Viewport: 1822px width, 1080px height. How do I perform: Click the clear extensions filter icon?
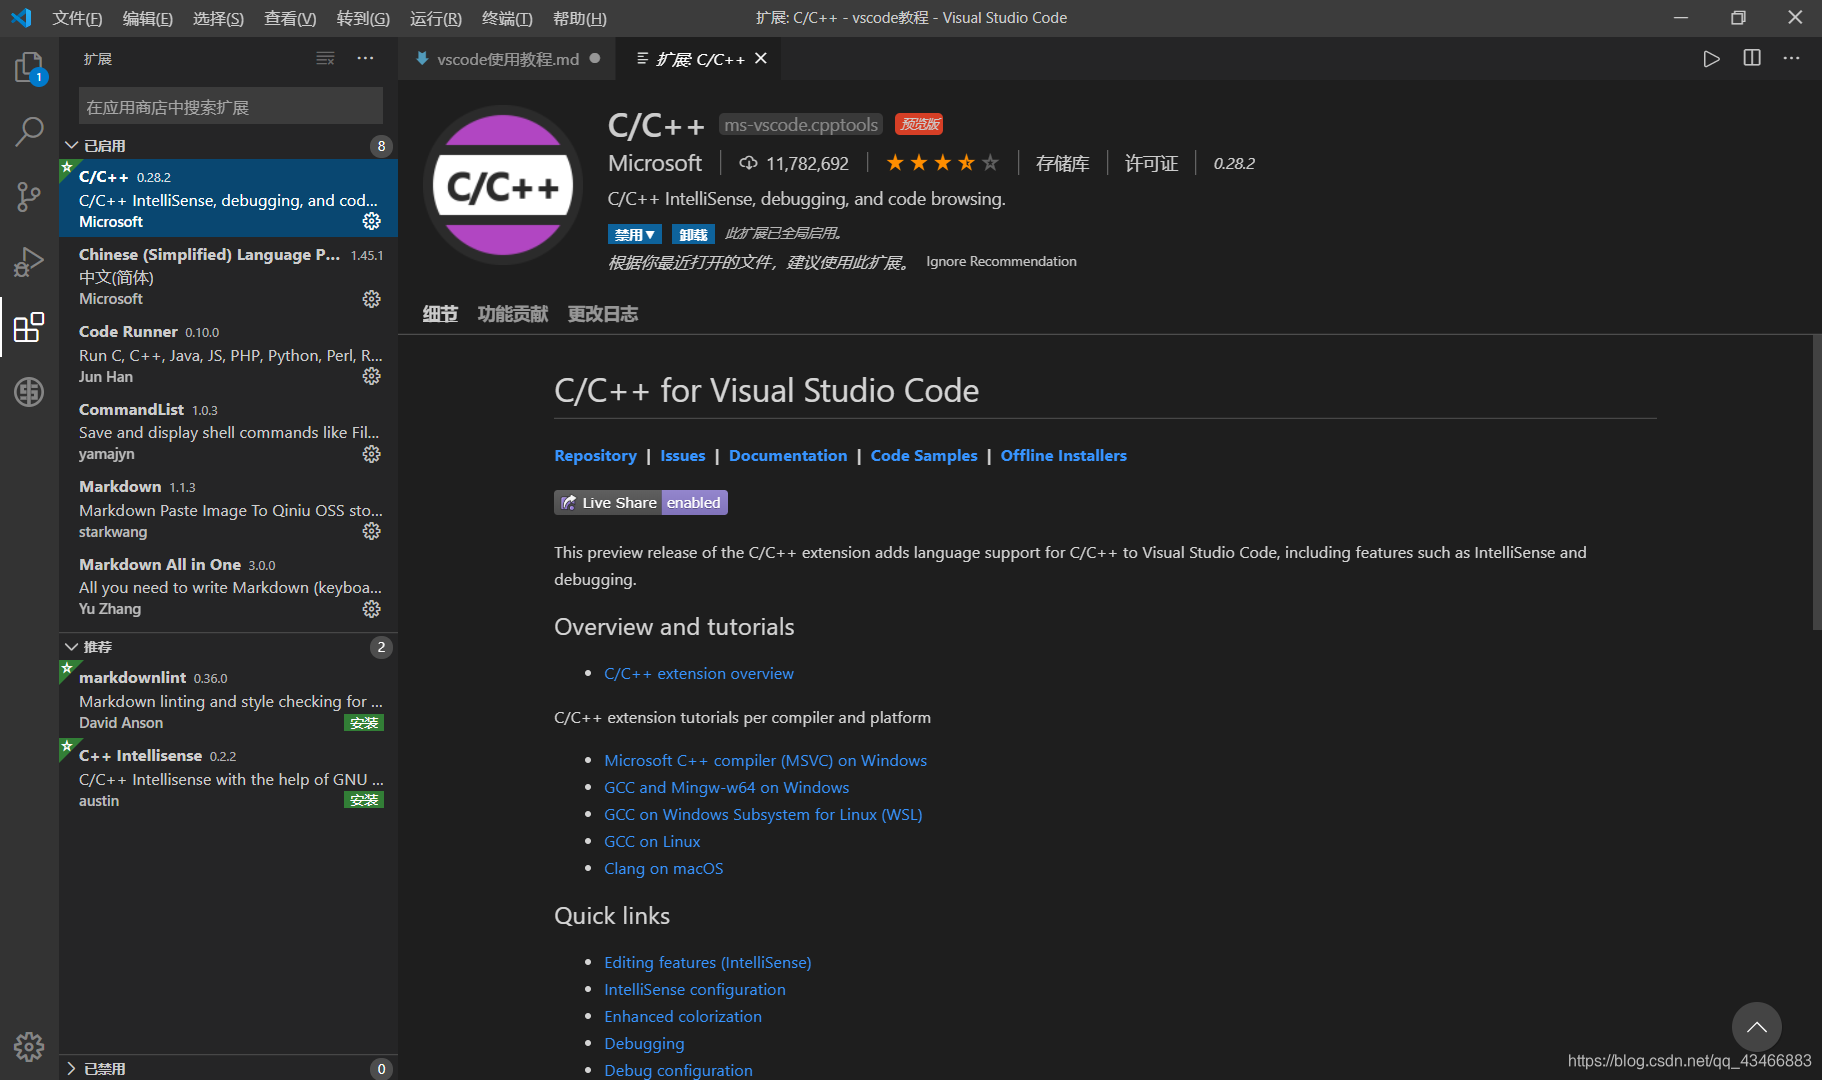(325, 58)
